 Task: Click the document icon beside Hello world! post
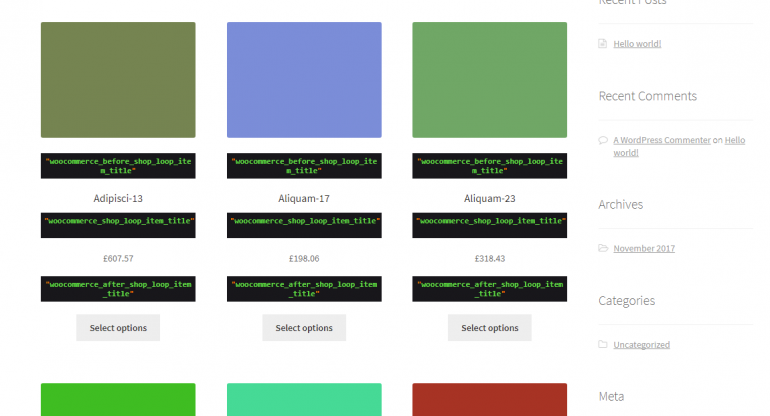click(602, 44)
